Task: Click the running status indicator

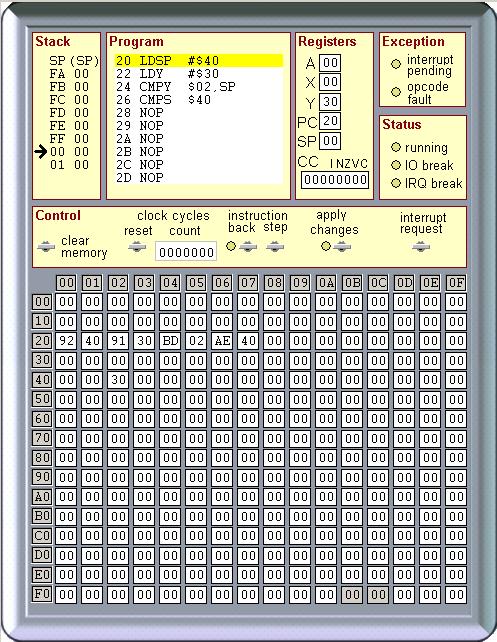Action: [x=396, y=147]
